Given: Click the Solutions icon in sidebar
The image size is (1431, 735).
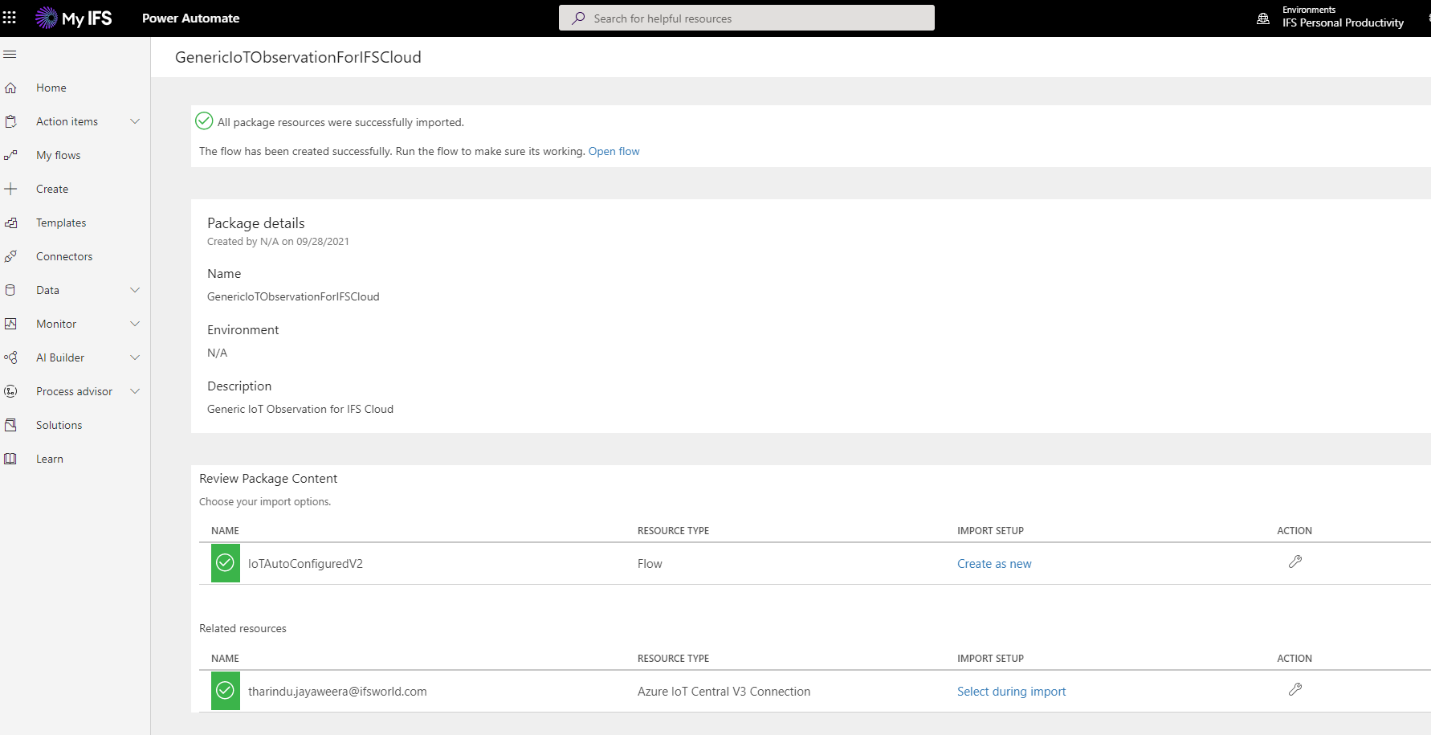Looking at the screenshot, I should (11, 425).
